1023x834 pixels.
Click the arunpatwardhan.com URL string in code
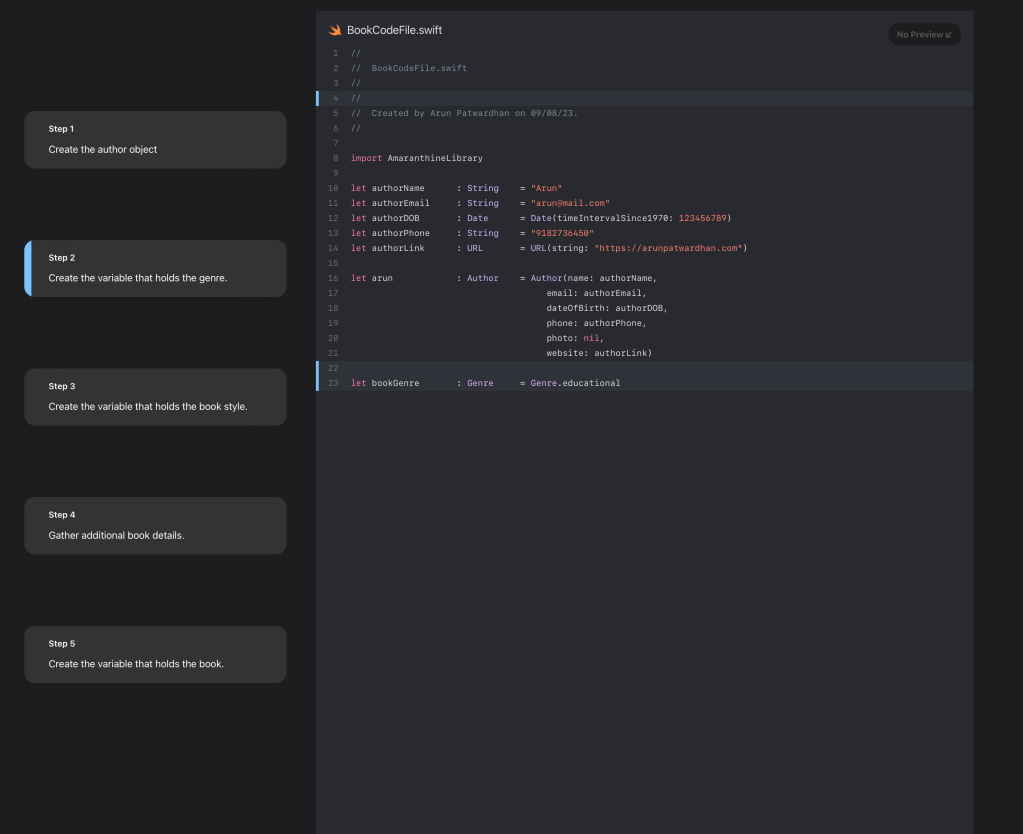(x=668, y=248)
